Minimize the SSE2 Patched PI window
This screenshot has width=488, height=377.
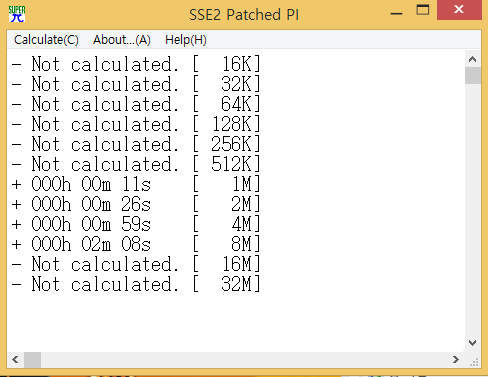click(396, 11)
